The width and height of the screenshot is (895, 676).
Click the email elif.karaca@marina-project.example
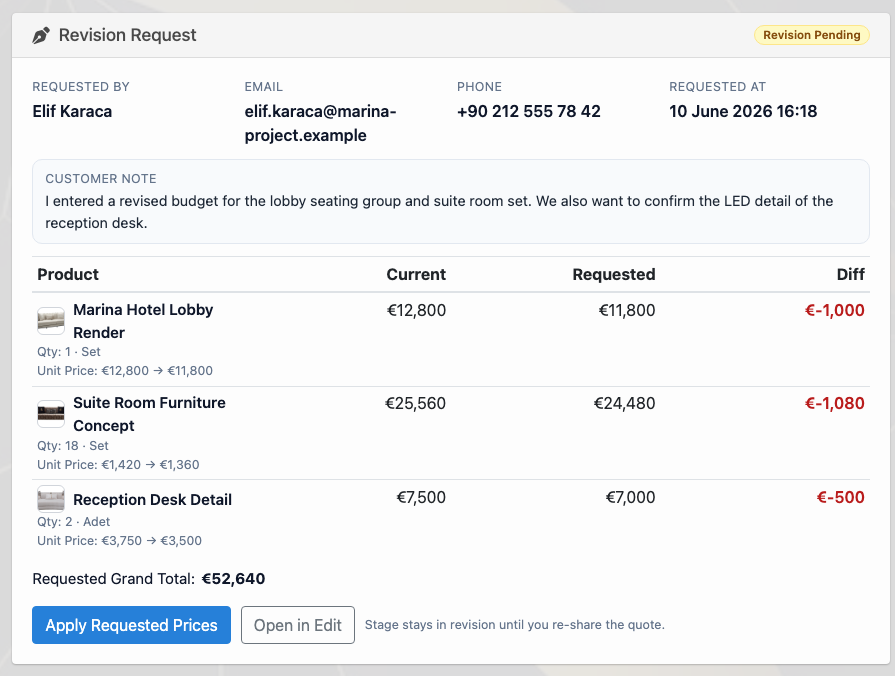pos(320,123)
